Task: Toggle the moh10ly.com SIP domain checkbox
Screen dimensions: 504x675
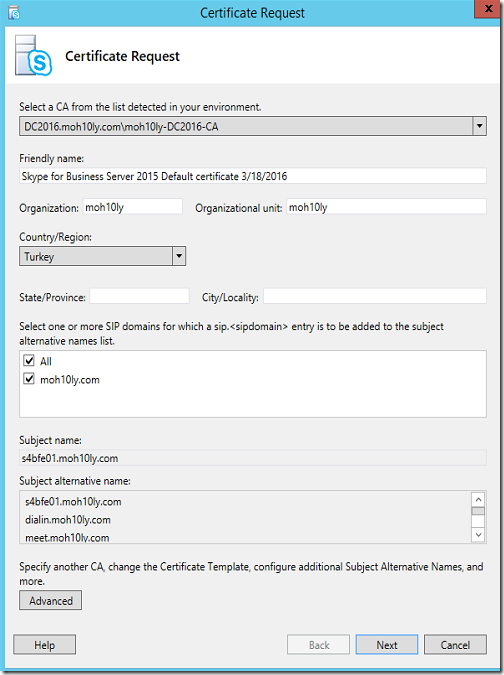Action: 29,379
